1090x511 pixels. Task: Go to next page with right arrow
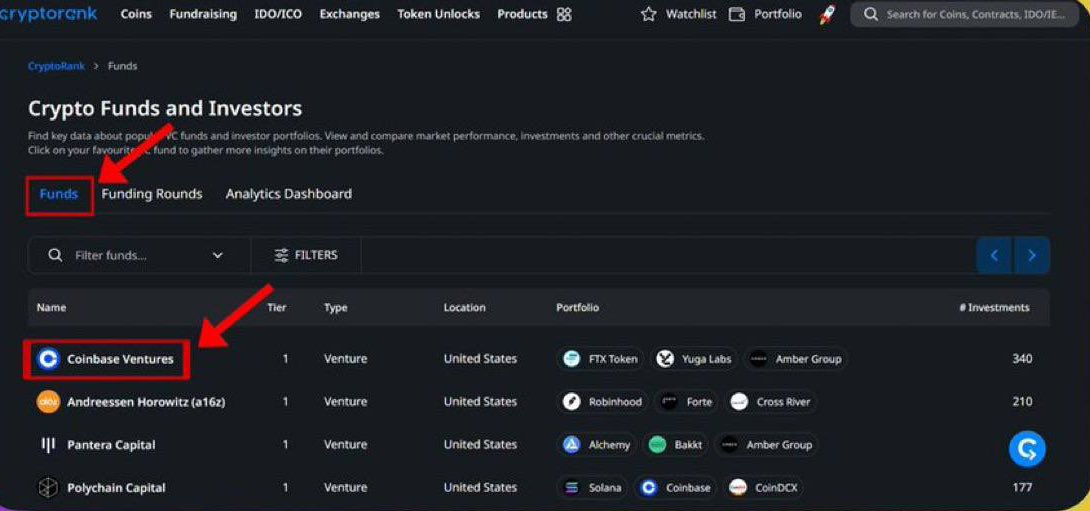point(1032,255)
